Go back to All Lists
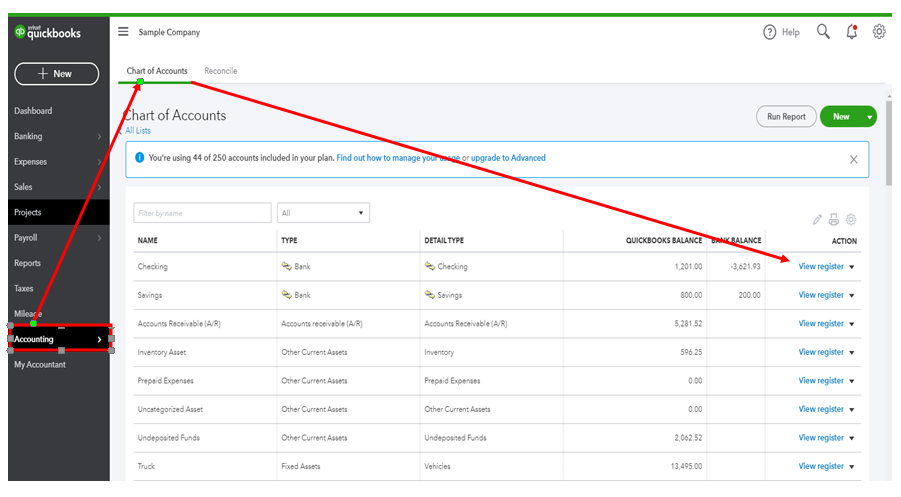The width and height of the screenshot is (901, 497). [138, 130]
